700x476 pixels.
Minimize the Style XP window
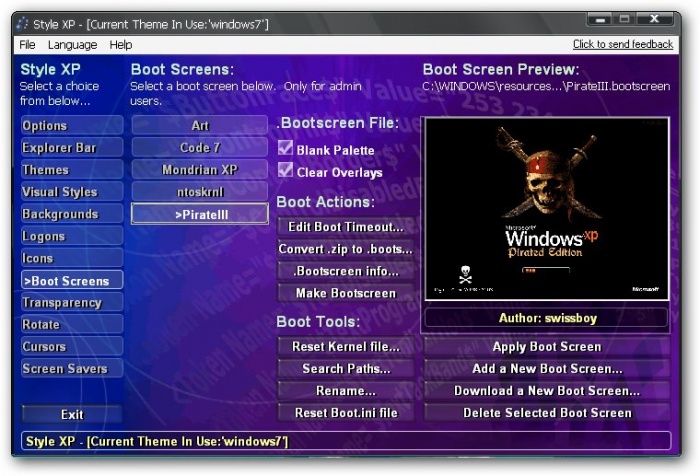[x=601, y=19]
